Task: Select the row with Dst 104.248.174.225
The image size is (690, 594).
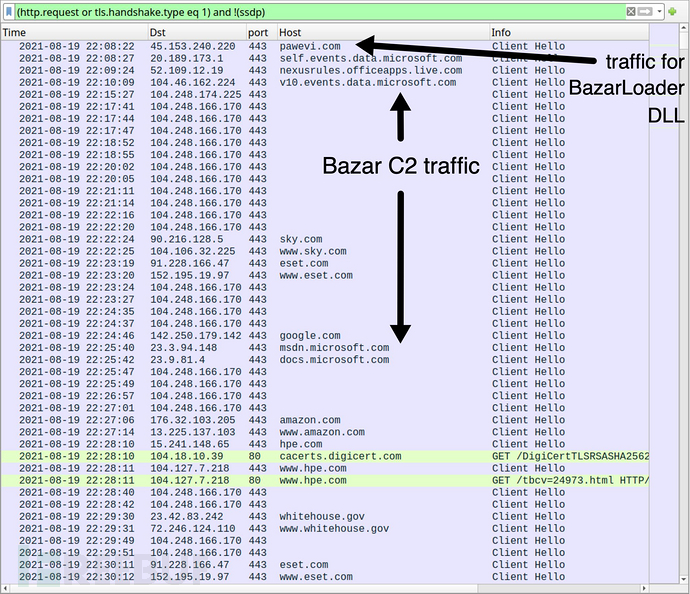Action: click(325, 95)
